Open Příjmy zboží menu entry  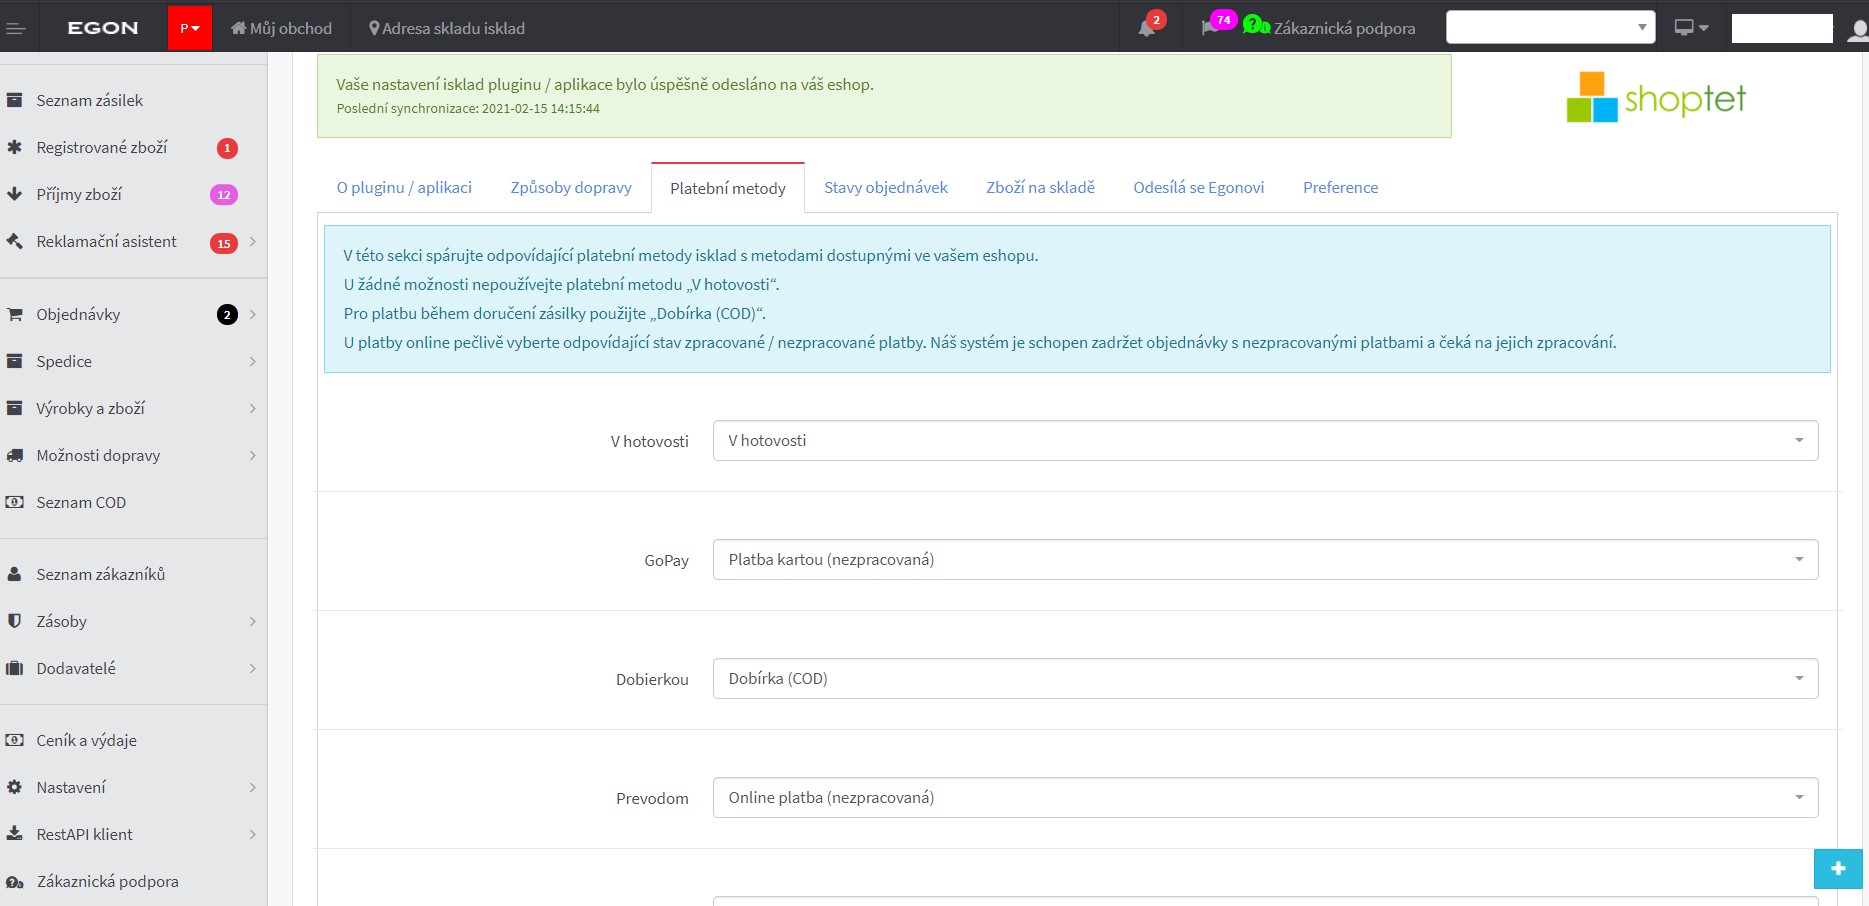[79, 194]
